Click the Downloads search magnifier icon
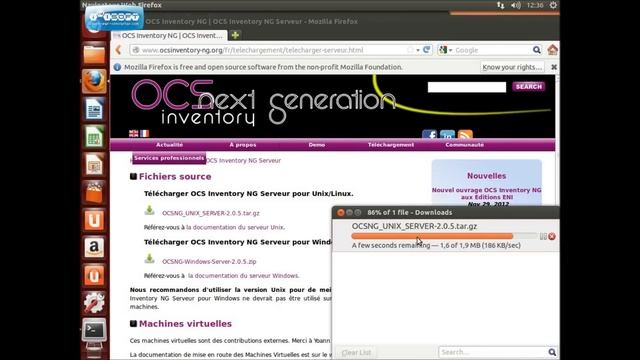This screenshot has width=640, height=360. pos(552,352)
